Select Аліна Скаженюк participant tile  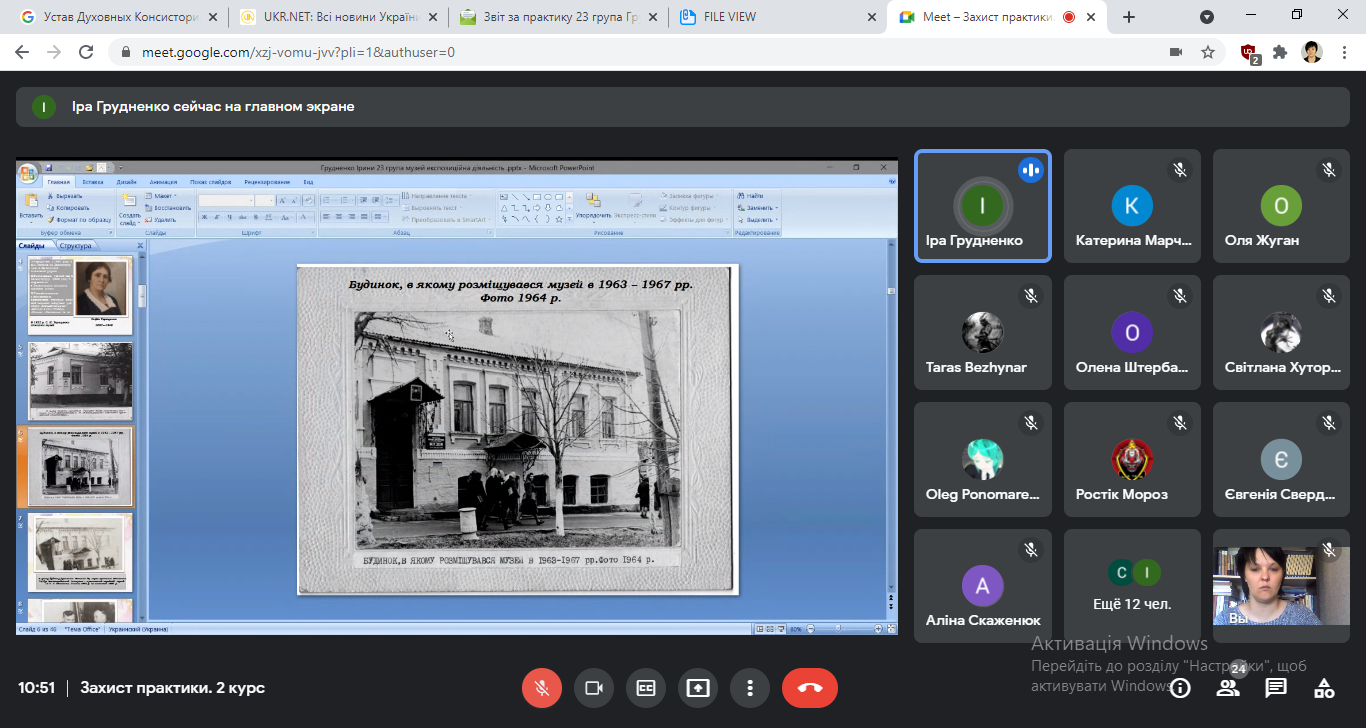click(x=983, y=586)
